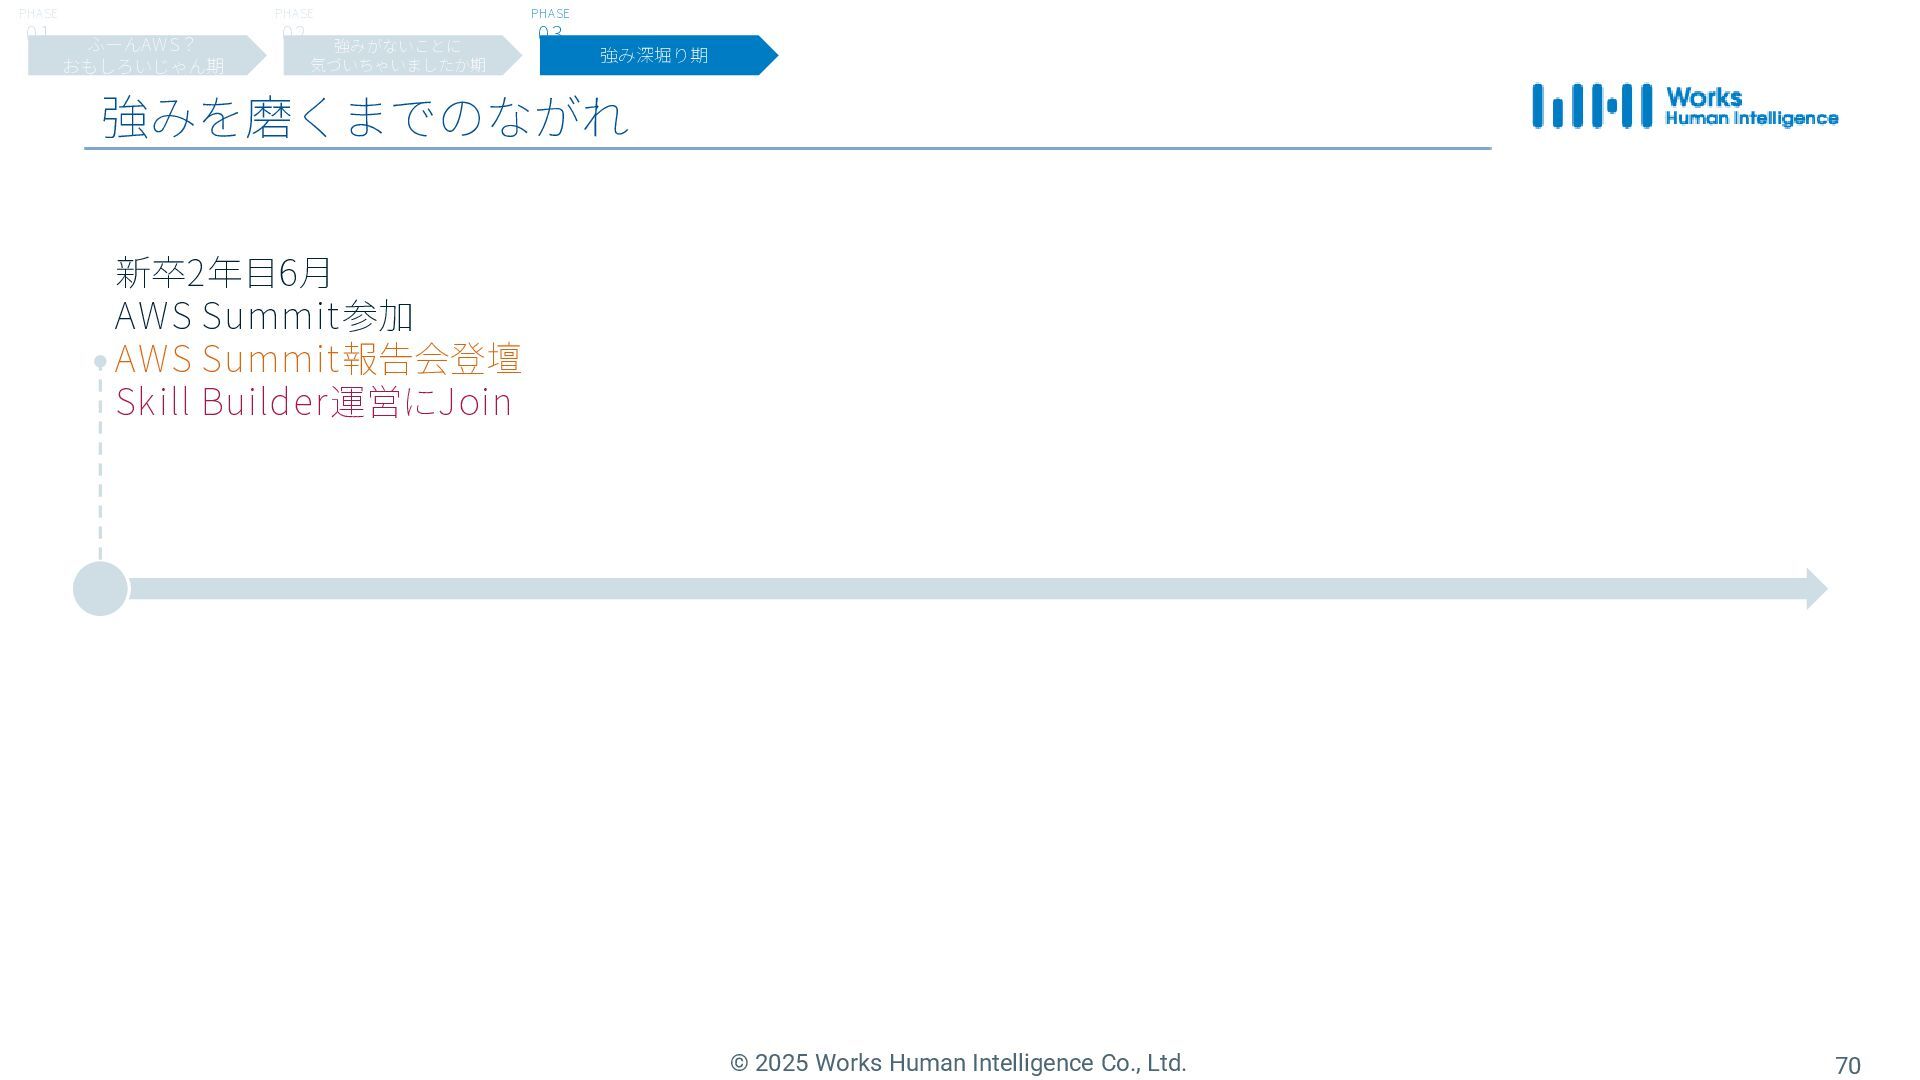Select the 強みがないことに気づいちゃいました期 phase arrow
This screenshot has height=1080, width=1920.
pos(403,55)
